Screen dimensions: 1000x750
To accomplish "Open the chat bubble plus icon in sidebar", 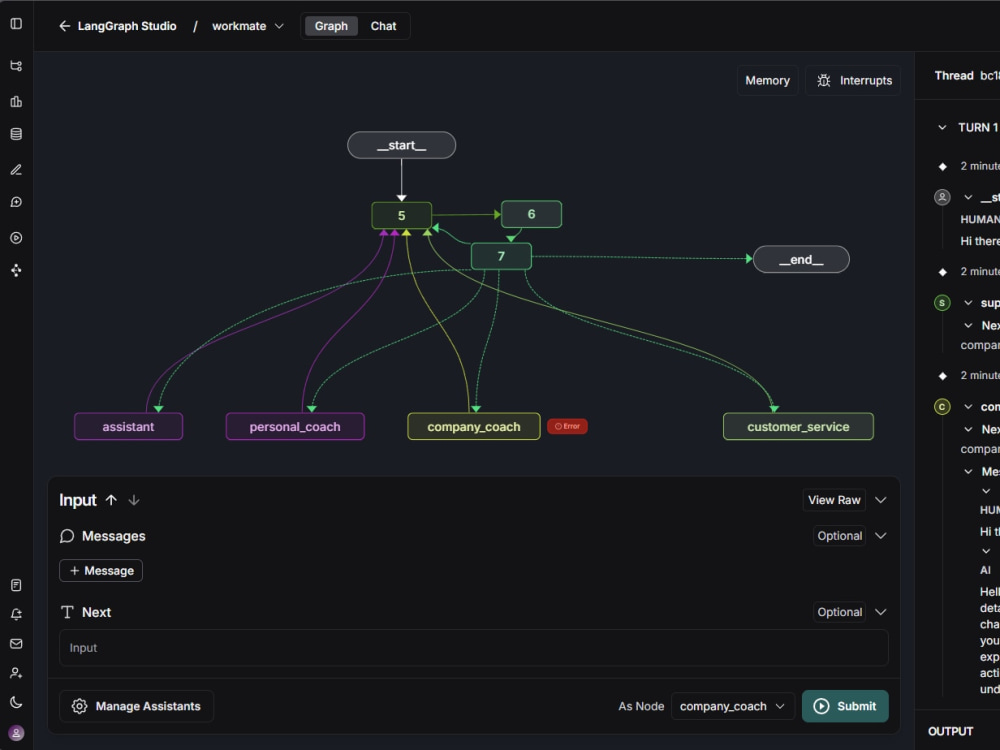I will tap(17, 202).
